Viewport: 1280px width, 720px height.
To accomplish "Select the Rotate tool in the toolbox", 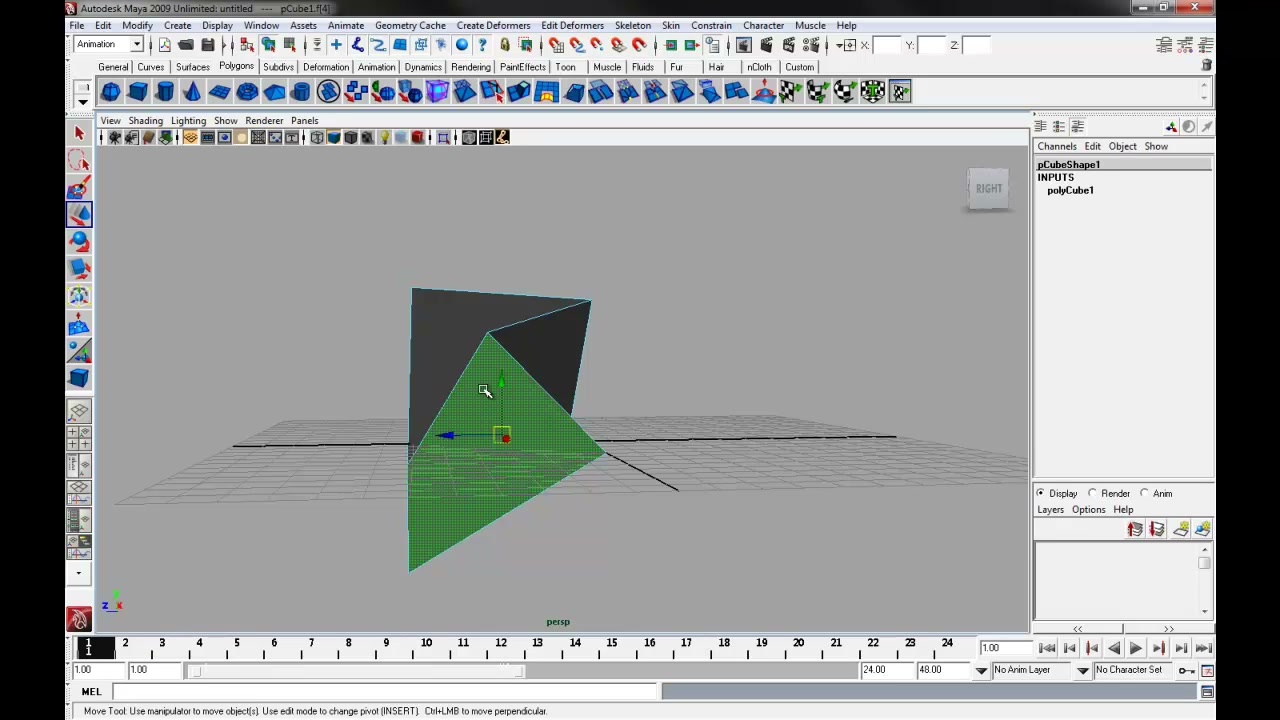I will tap(79, 241).
